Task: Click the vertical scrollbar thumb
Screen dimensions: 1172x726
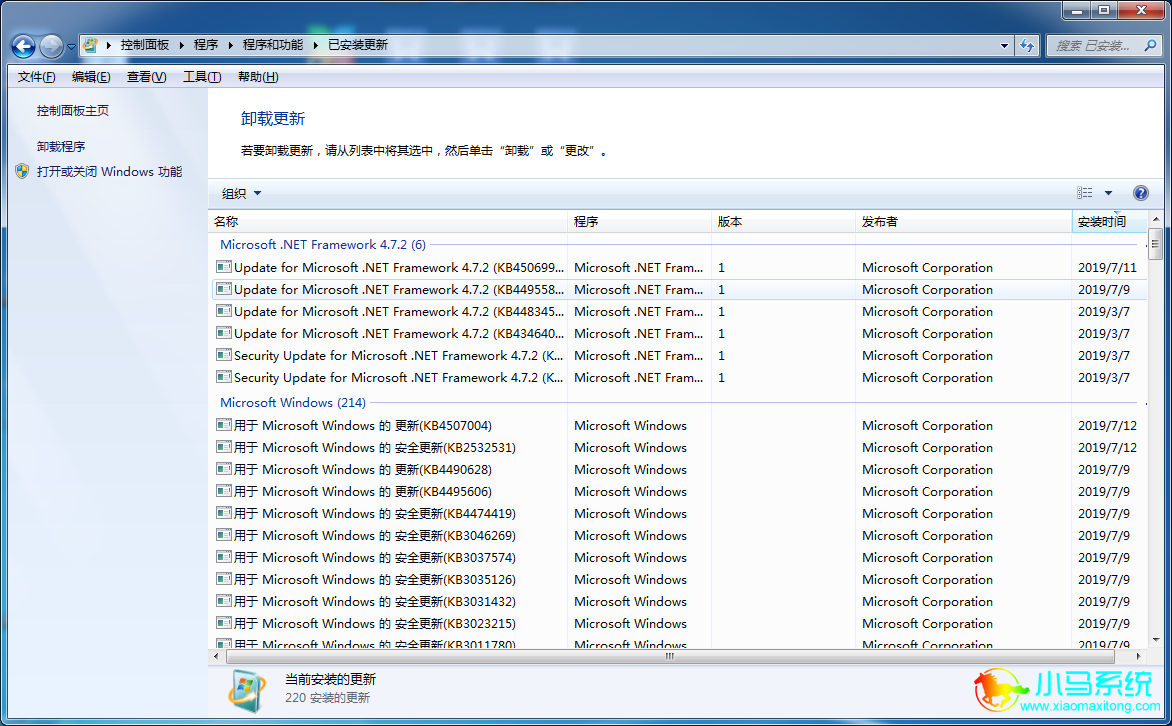Action: 1156,244
